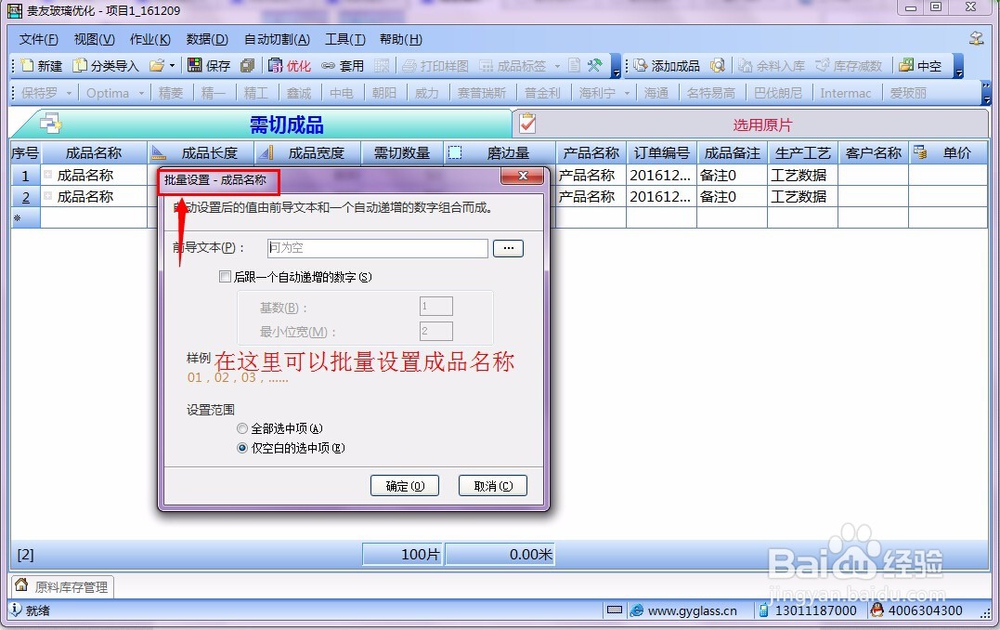Click the 添加成品 add icon

[640, 66]
